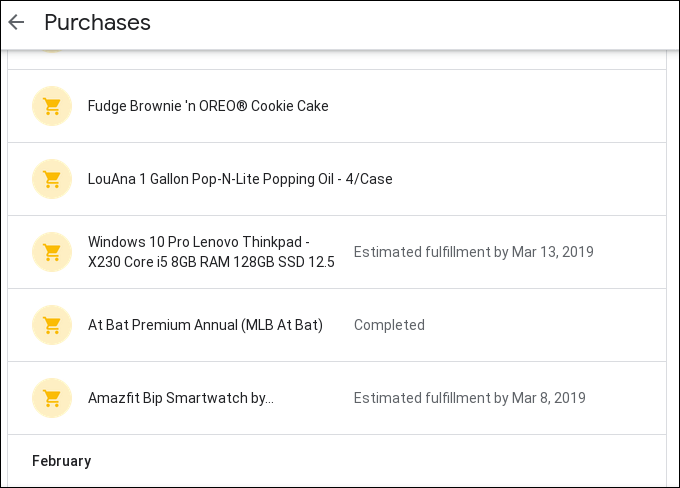Click the Purchases page title
Viewport: 680px width, 488px height.
[98, 22]
